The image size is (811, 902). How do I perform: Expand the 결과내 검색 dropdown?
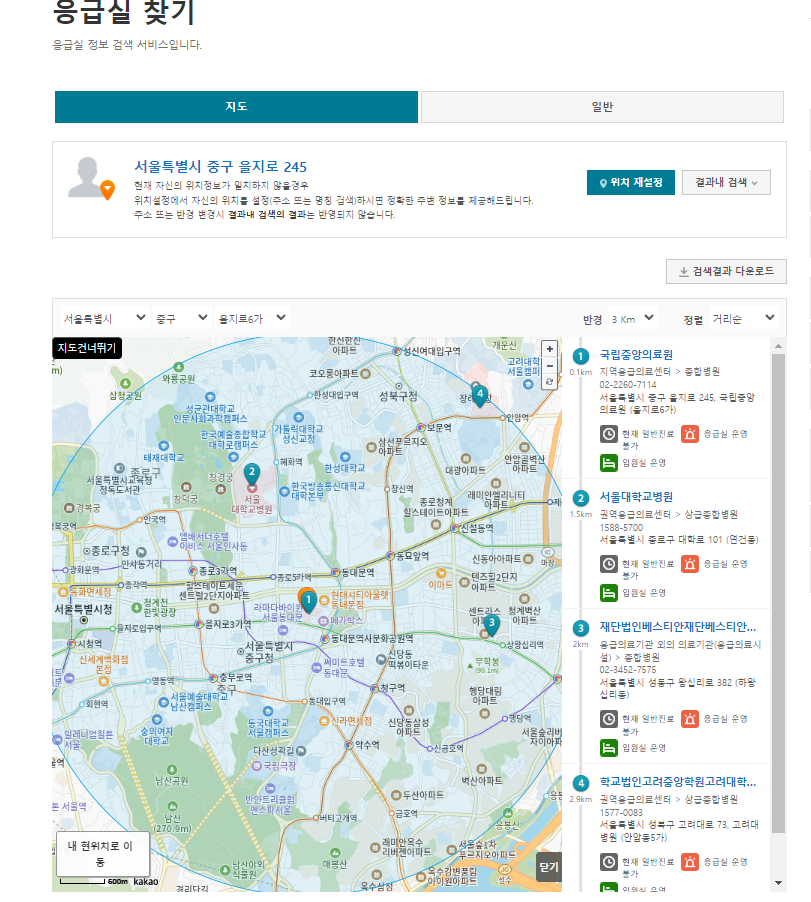click(x=726, y=182)
